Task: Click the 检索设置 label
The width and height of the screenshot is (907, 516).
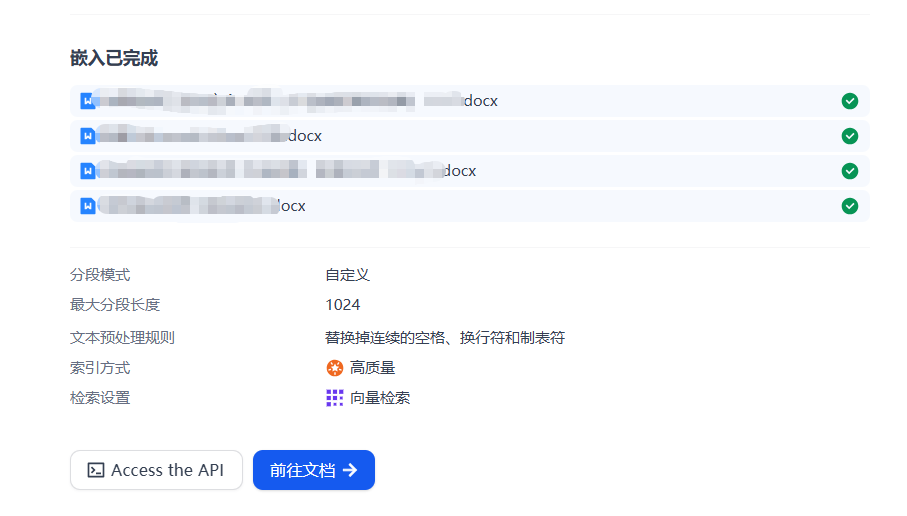Action: click(x=100, y=398)
